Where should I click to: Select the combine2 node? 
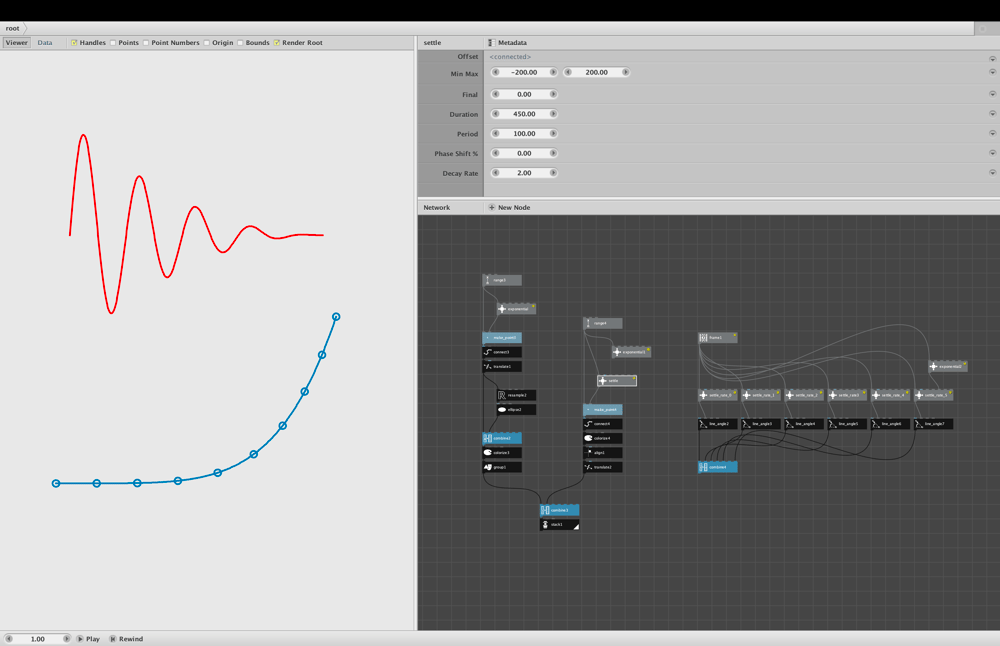tap(502, 438)
